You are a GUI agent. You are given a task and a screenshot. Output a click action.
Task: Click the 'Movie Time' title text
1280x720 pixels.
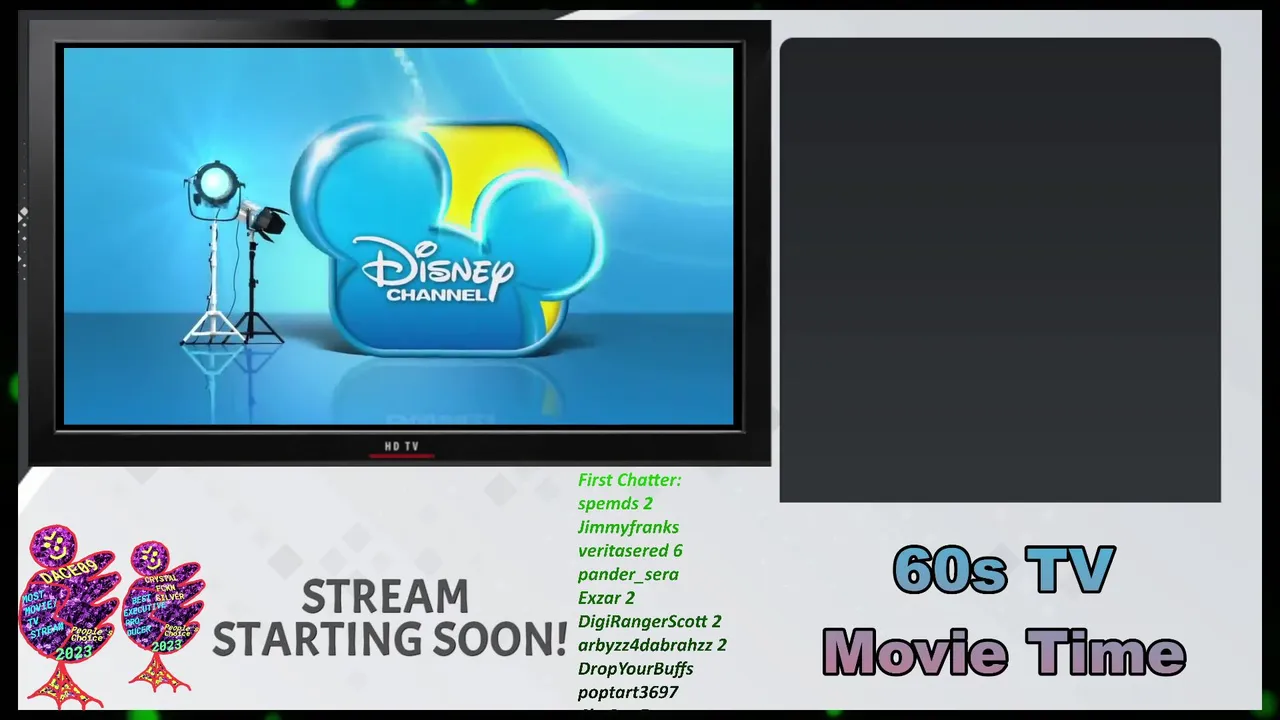(1004, 652)
